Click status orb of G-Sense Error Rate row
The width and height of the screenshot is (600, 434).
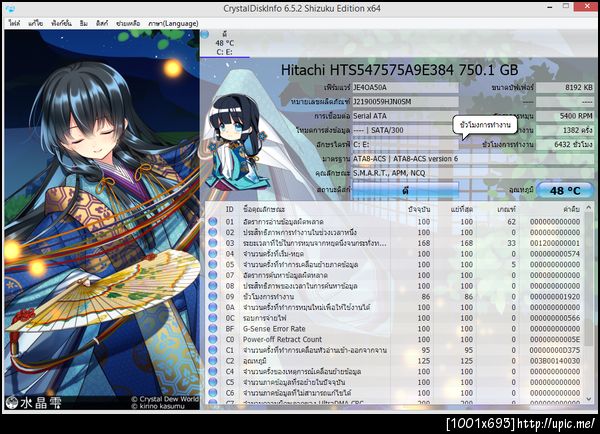click(213, 329)
